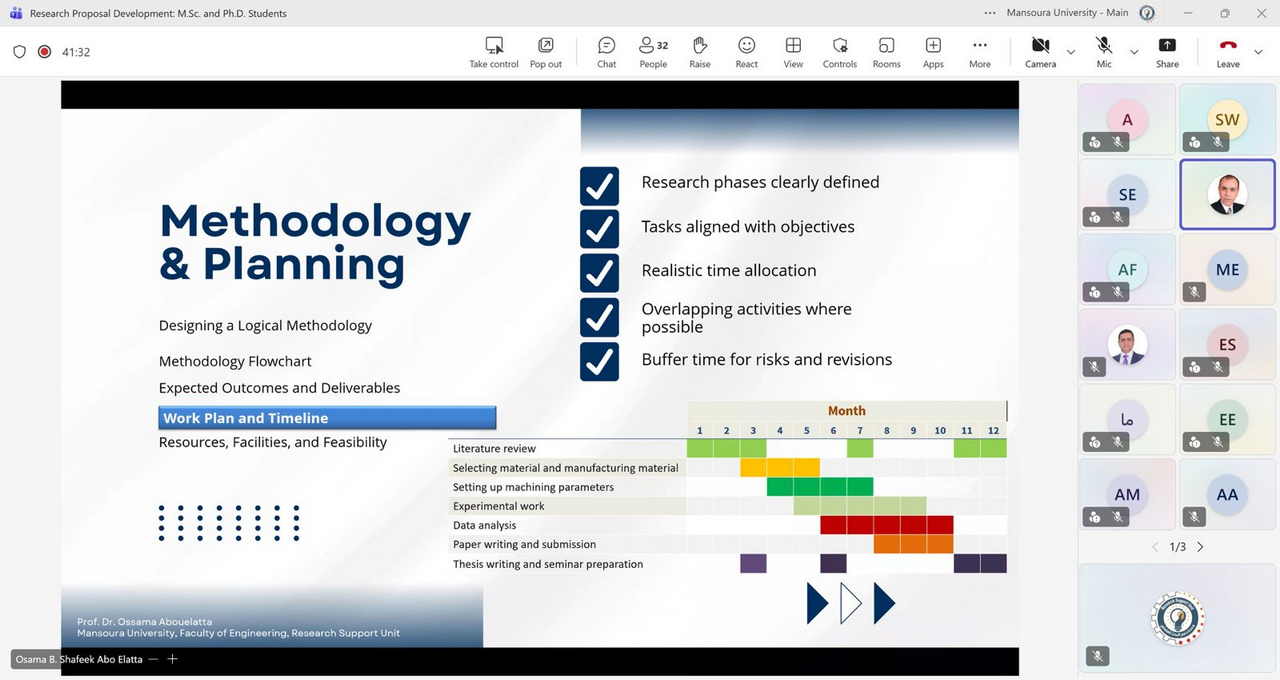1280x680 pixels.
Task: Leave the meeting
Action: point(1228,52)
